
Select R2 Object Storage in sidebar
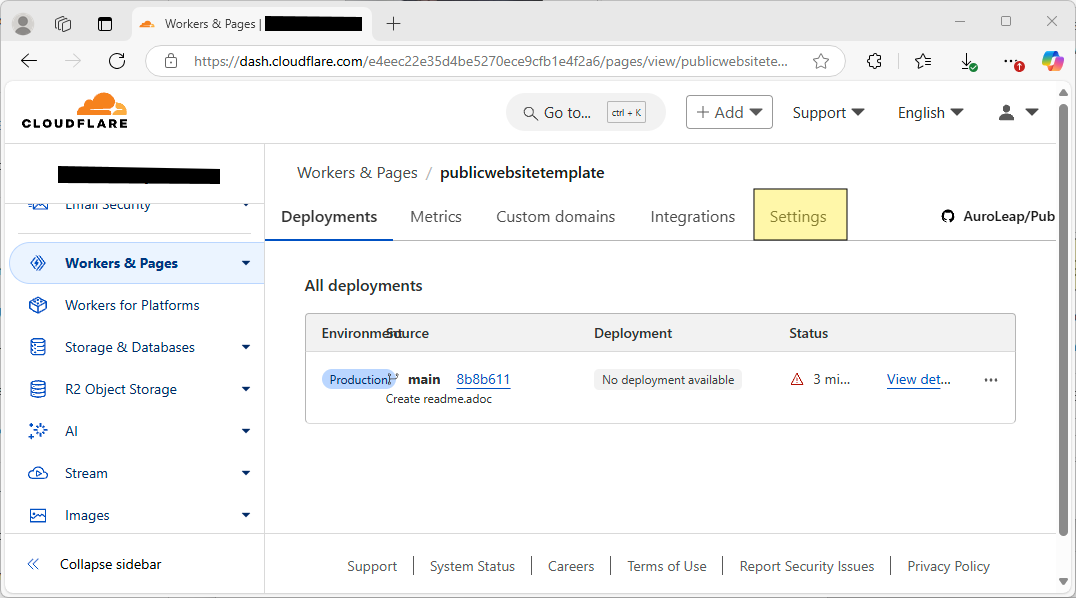tap(122, 389)
